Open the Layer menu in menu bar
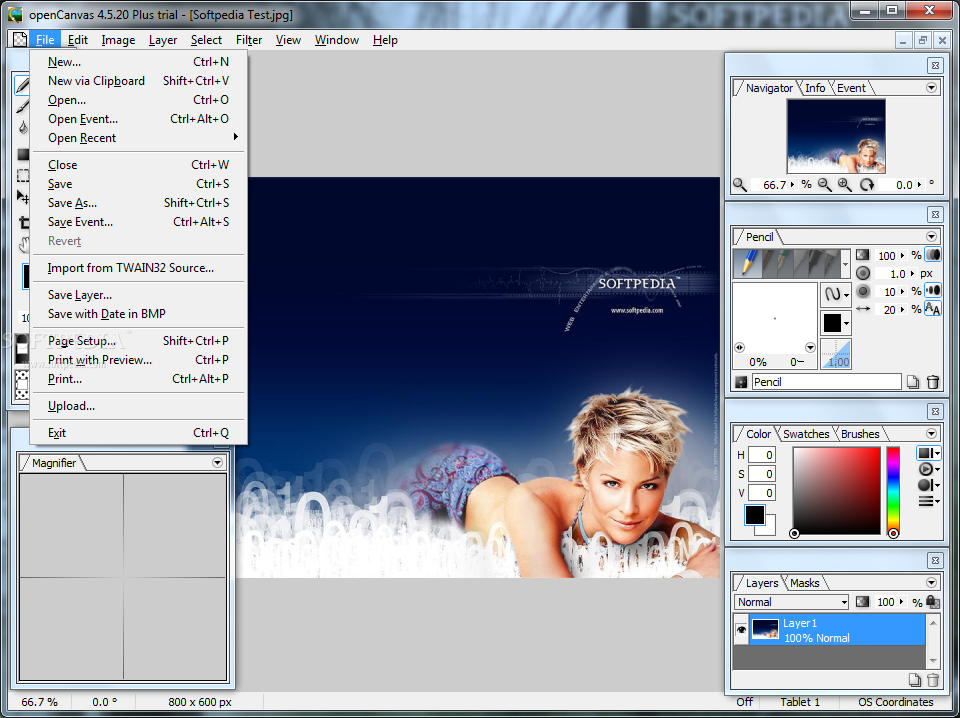Viewport: 960px width, 718px height. pyautogui.click(x=163, y=40)
